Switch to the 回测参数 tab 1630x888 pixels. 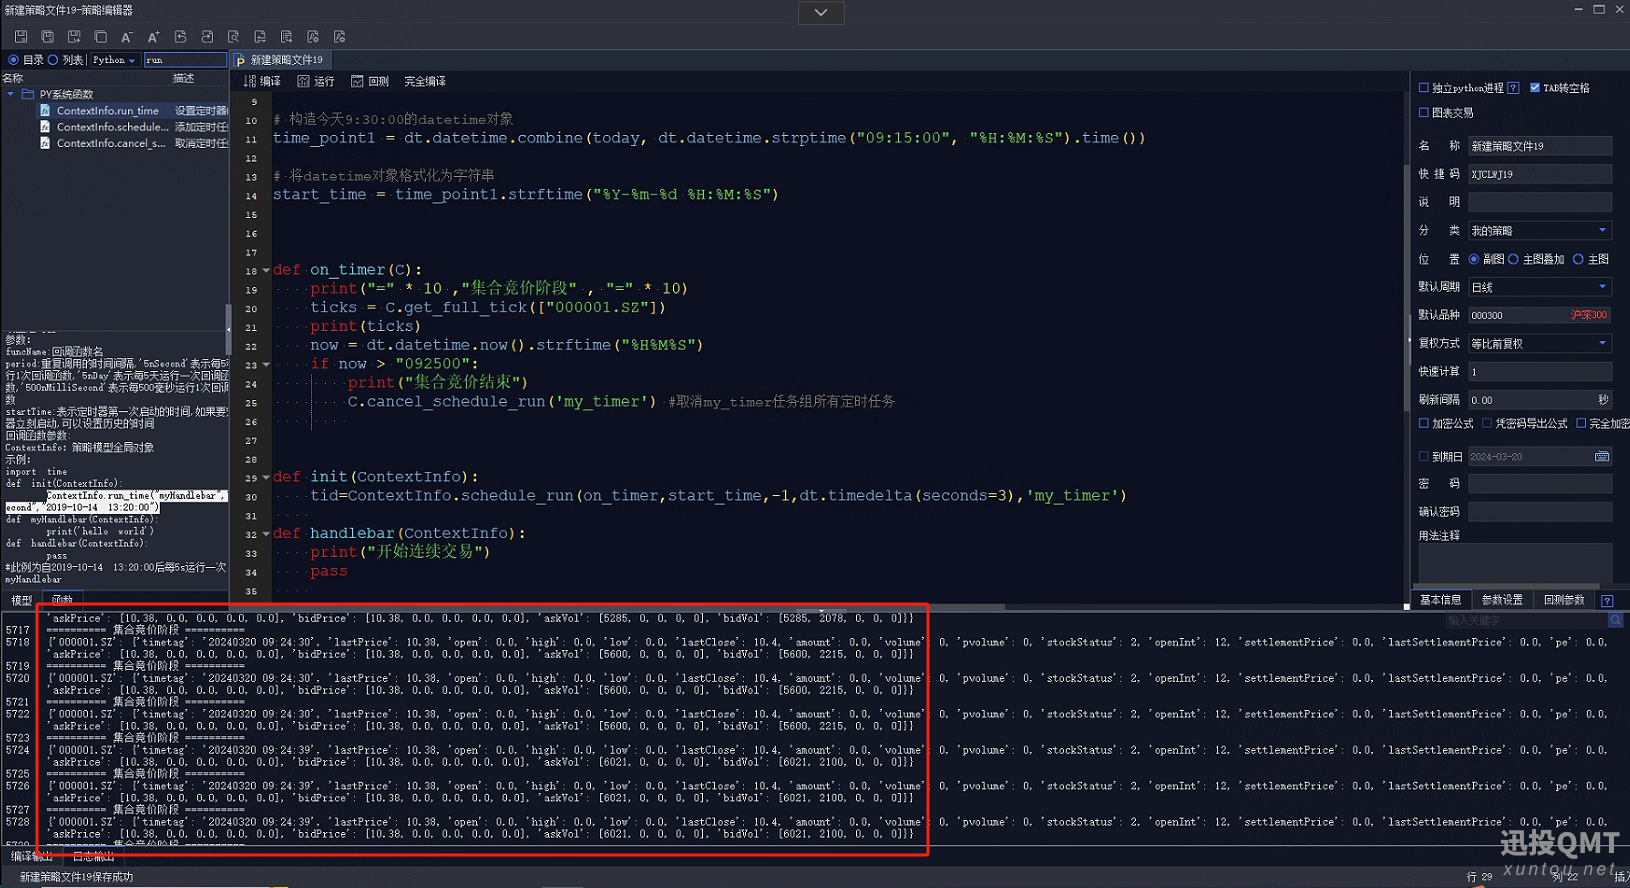(1564, 600)
